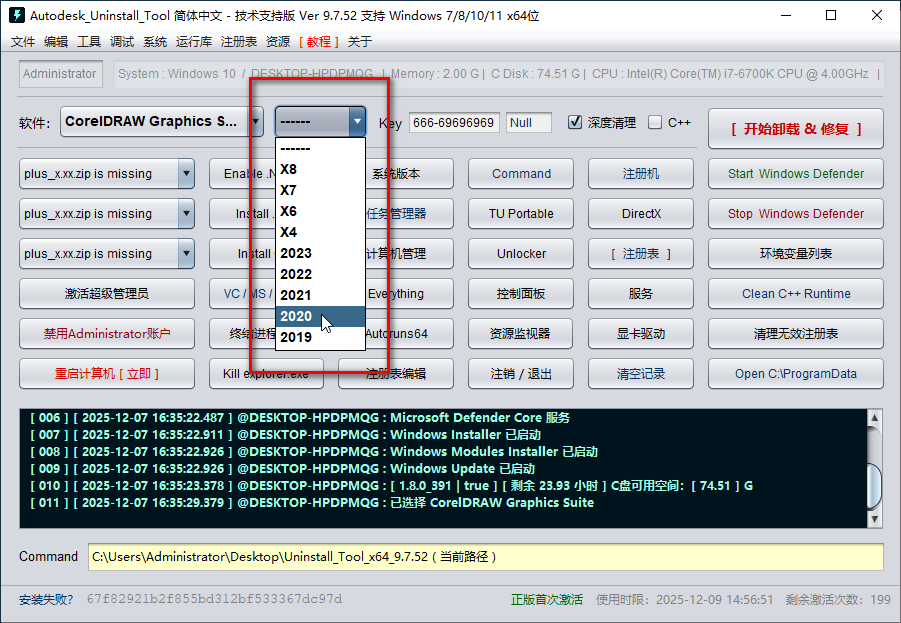
Task: Launch TU Portable
Action: [x=521, y=214]
